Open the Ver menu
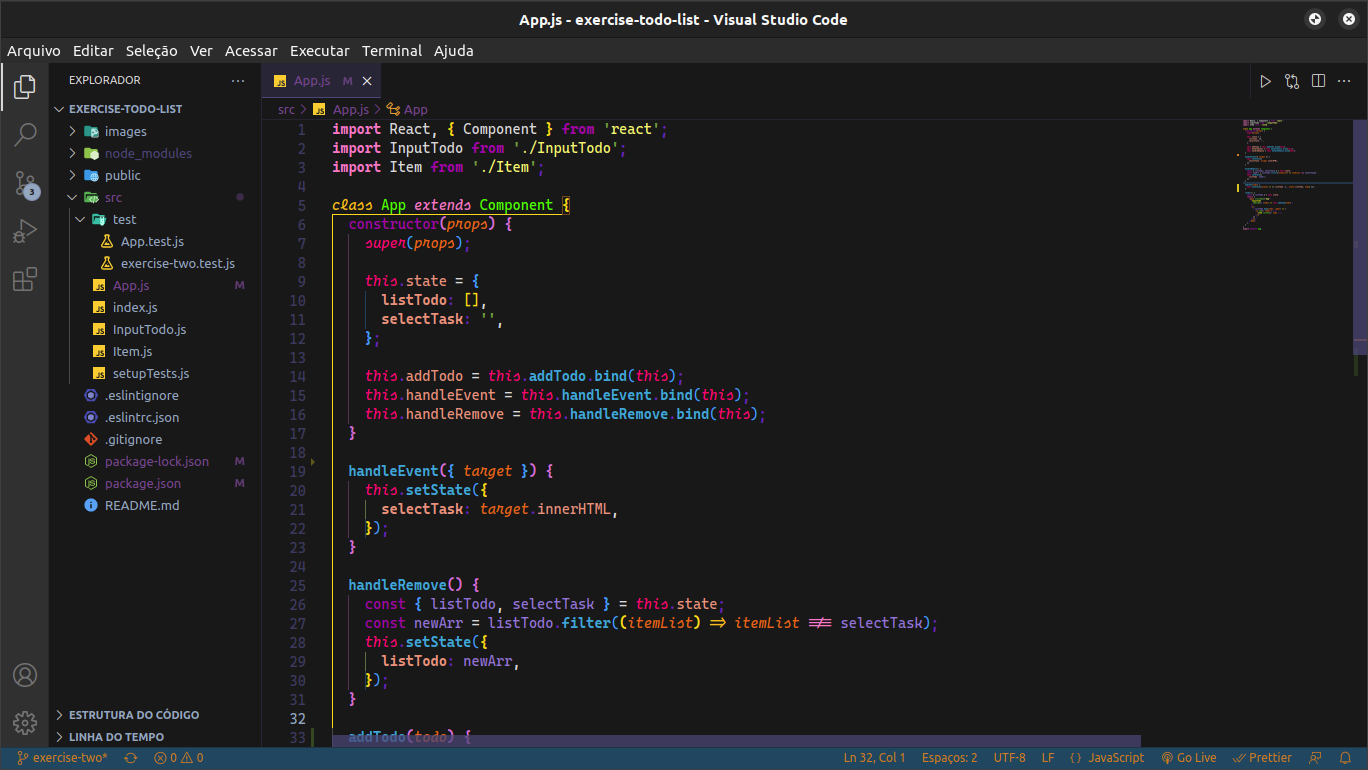This screenshot has height=770, width=1368. point(201,50)
